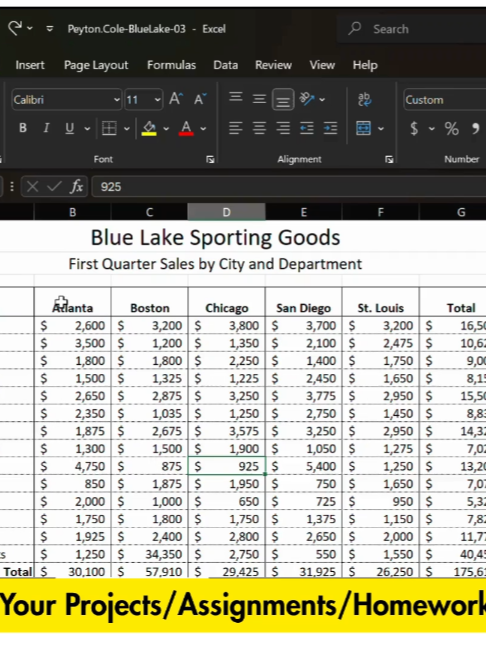The width and height of the screenshot is (486, 648).
Task: Open the Underline style dropdown arrow
Action: (87, 129)
